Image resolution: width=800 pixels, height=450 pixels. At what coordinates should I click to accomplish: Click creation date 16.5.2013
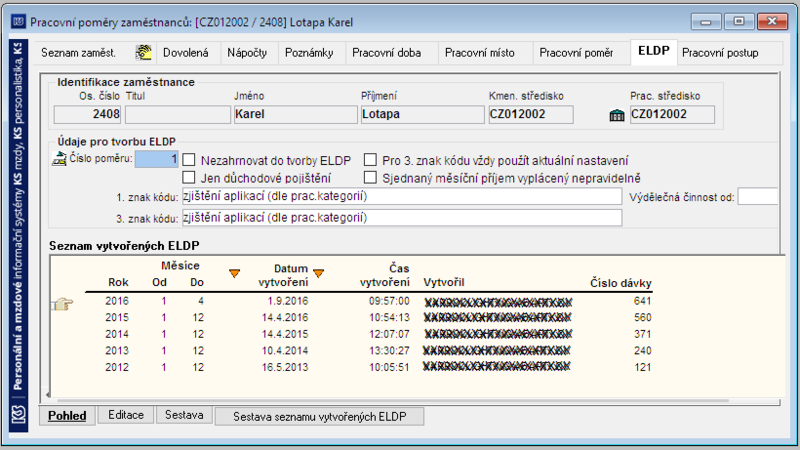(x=285, y=367)
